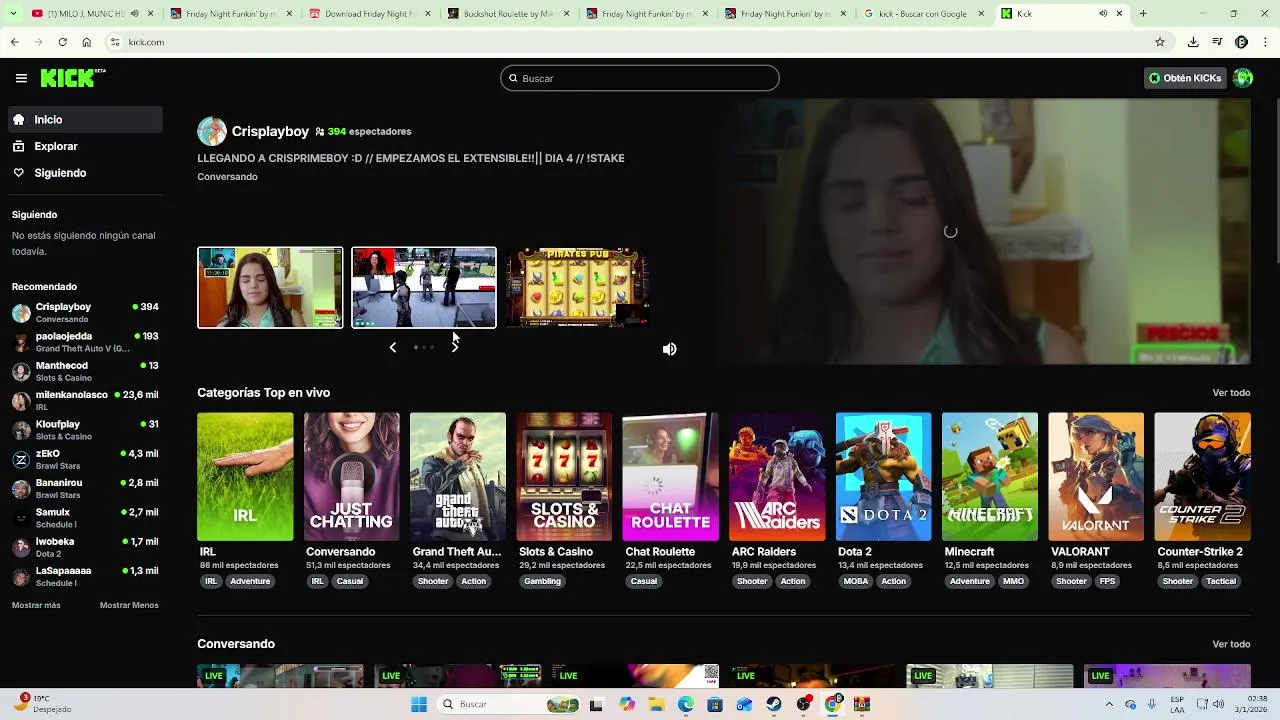
Task: Open the Chat Roulette category card
Action: pos(670,477)
